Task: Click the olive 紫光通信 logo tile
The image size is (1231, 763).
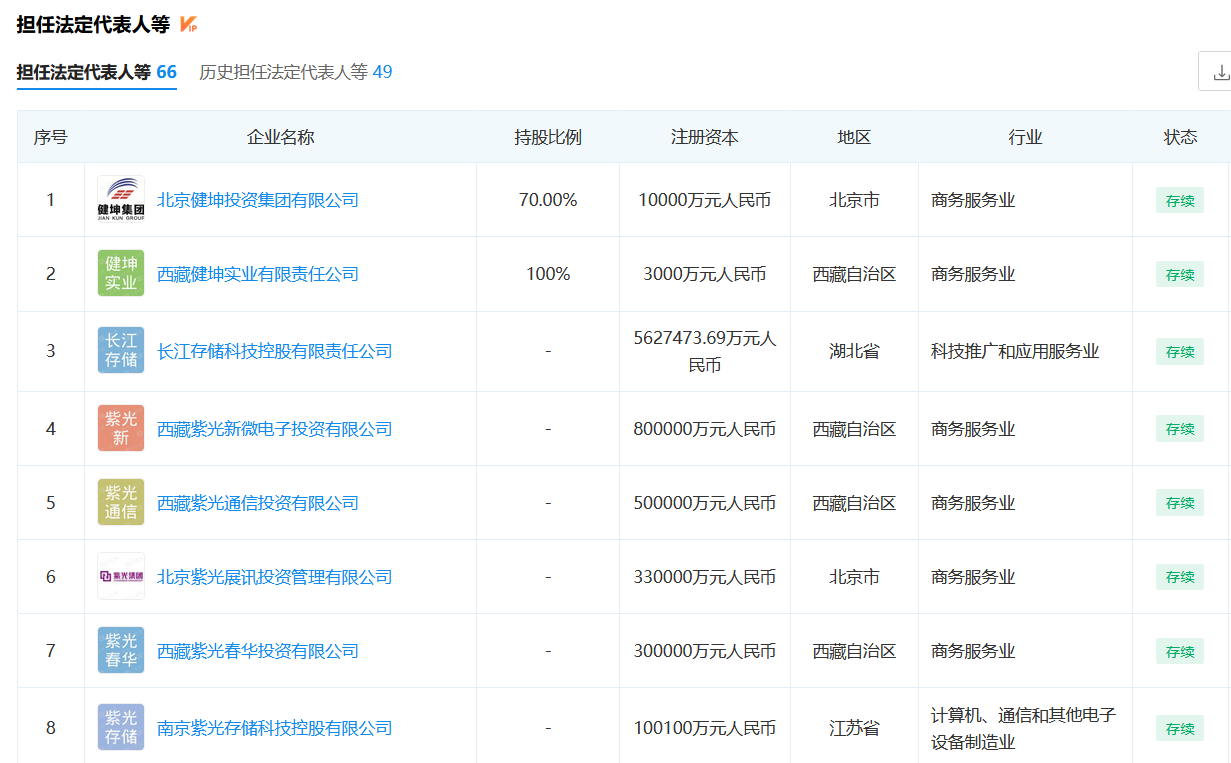Action: coord(121,503)
